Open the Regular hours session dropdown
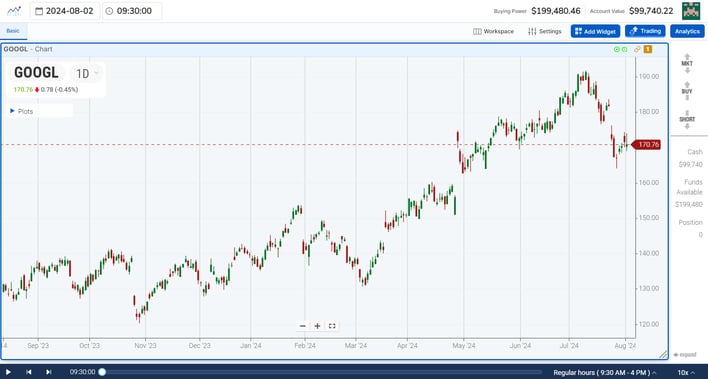 (x=605, y=373)
